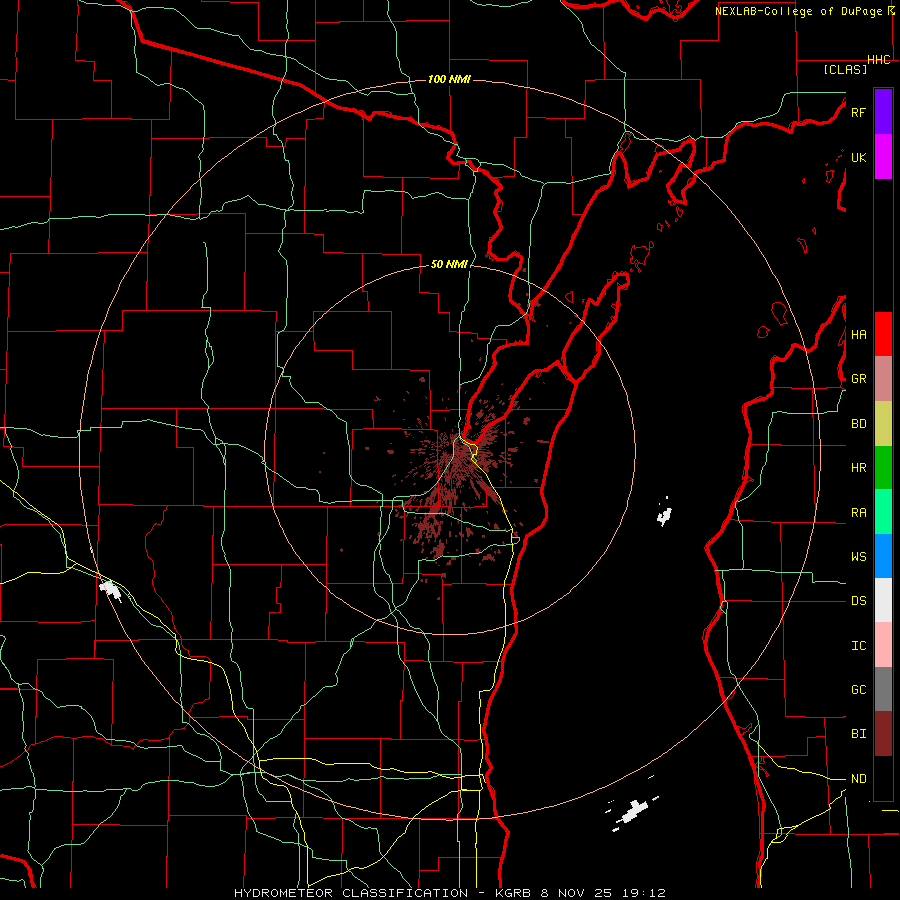Viewport: 900px width, 900px height.
Task: Click the ND black legend swatch
Action: click(883, 778)
